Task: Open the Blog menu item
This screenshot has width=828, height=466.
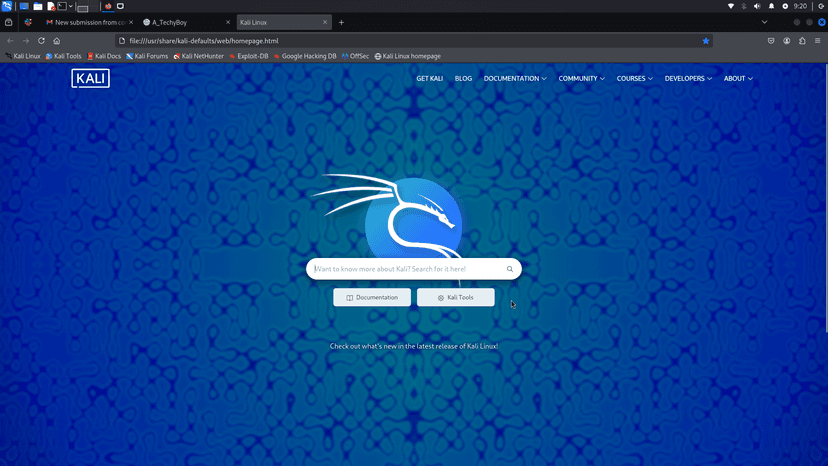Action: [463, 78]
